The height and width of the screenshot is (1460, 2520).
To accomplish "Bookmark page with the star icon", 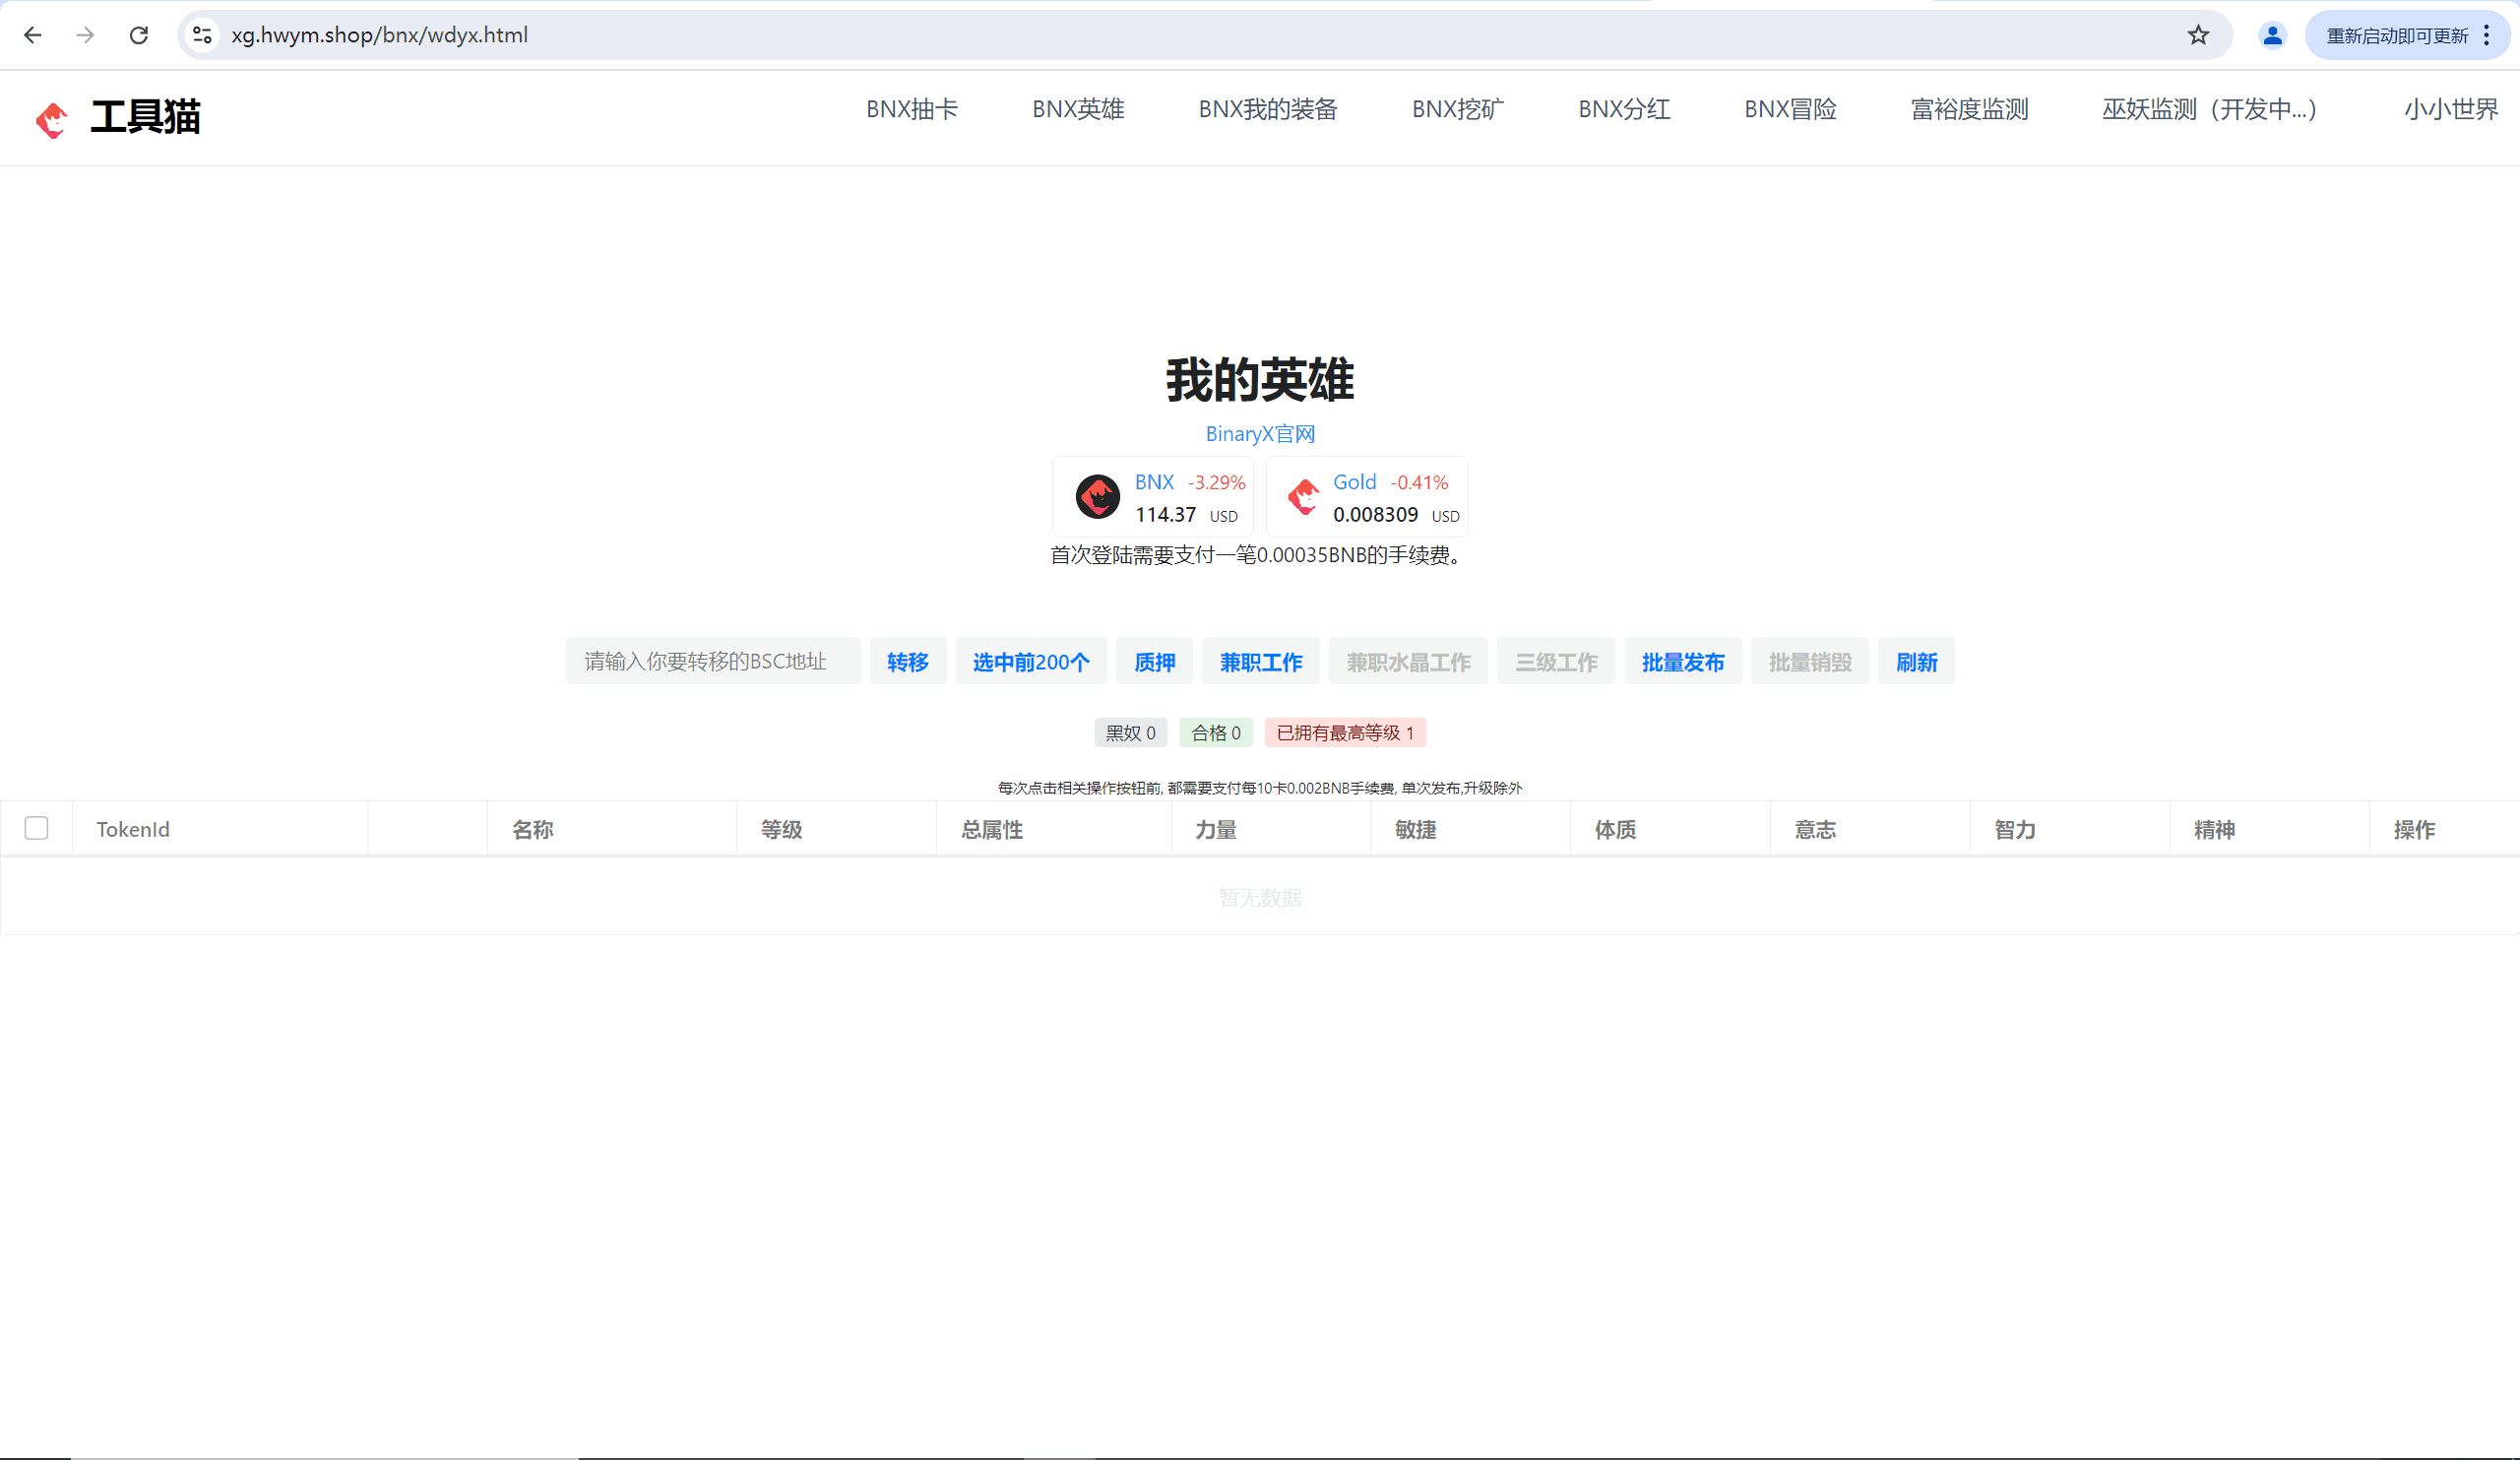I will pos(2197,35).
